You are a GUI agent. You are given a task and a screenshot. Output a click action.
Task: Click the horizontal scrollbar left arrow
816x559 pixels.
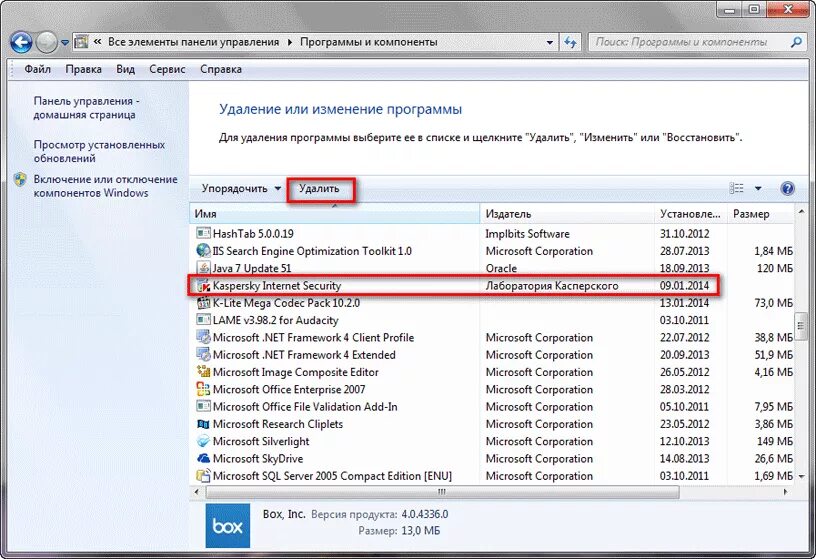point(197,492)
